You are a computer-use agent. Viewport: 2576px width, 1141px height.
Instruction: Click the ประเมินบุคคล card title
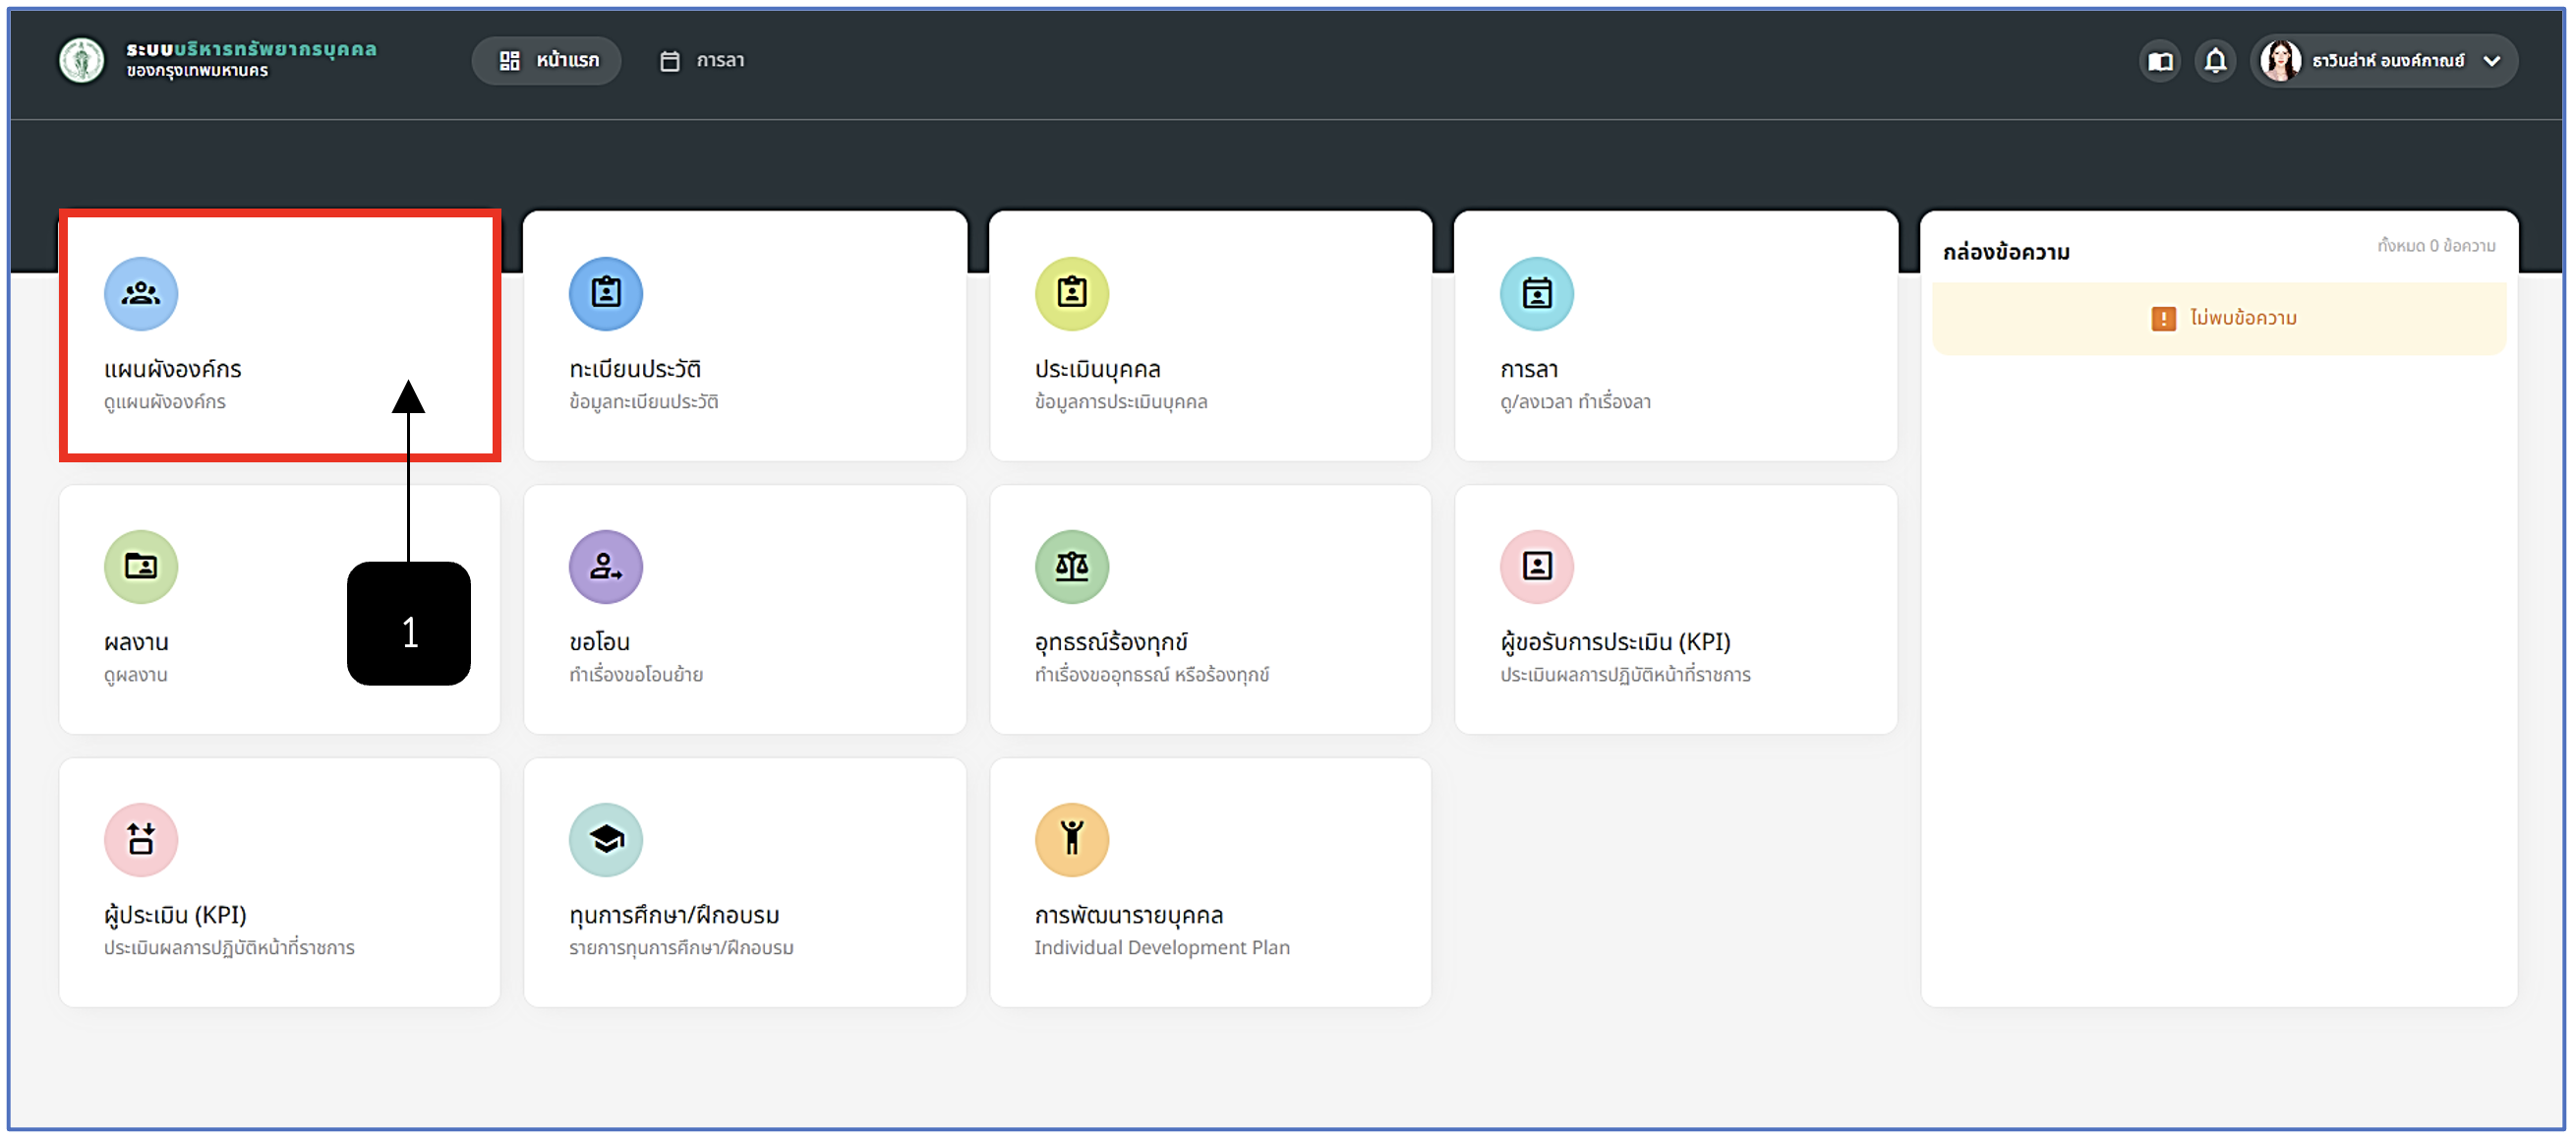(1098, 369)
